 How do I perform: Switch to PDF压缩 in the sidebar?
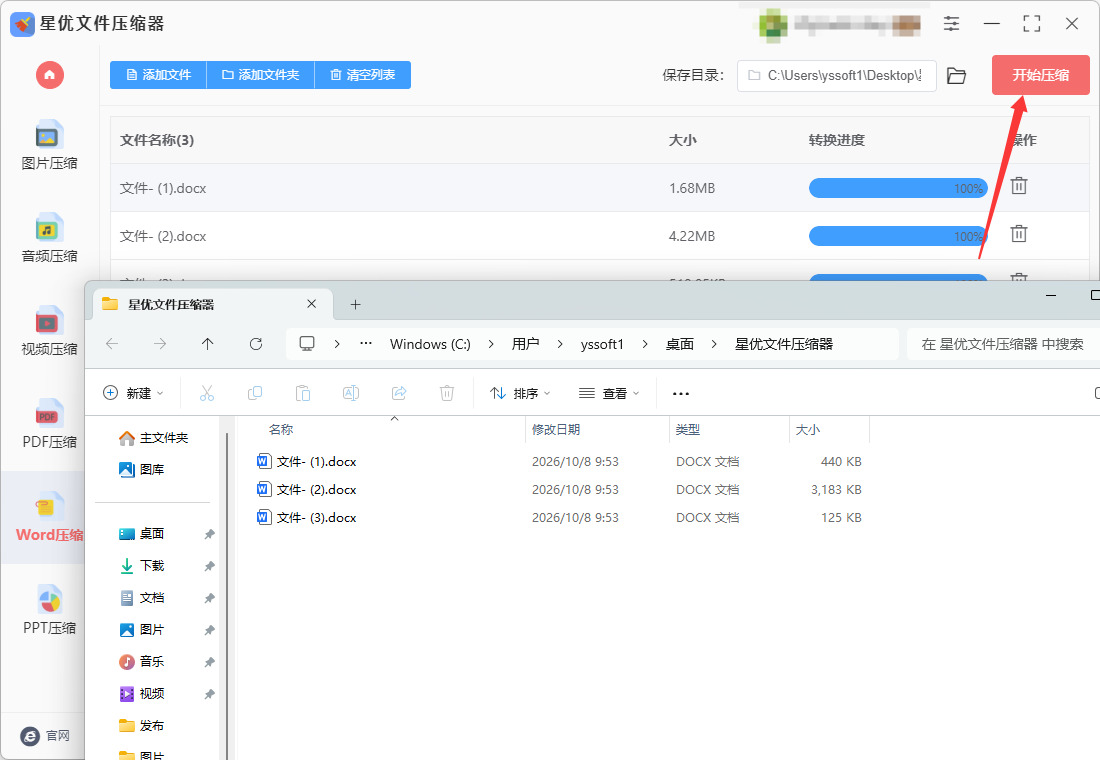tap(49, 425)
